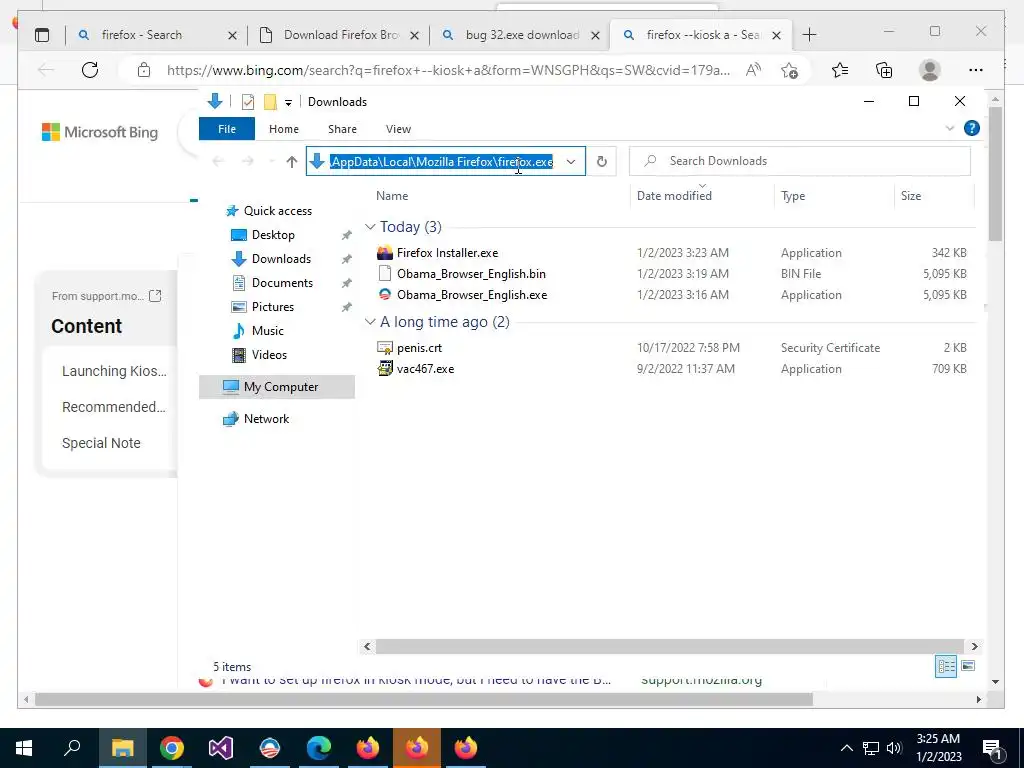The width and height of the screenshot is (1024, 768).
Task: Click the taskbar volume icon
Action: click(894, 748)
